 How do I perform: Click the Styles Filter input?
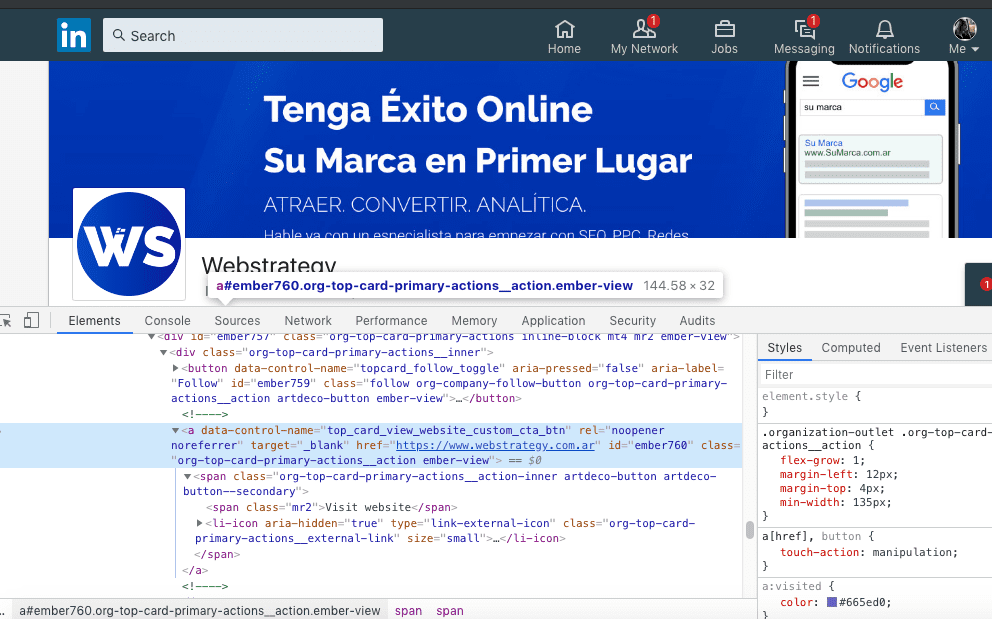(876, 375)
